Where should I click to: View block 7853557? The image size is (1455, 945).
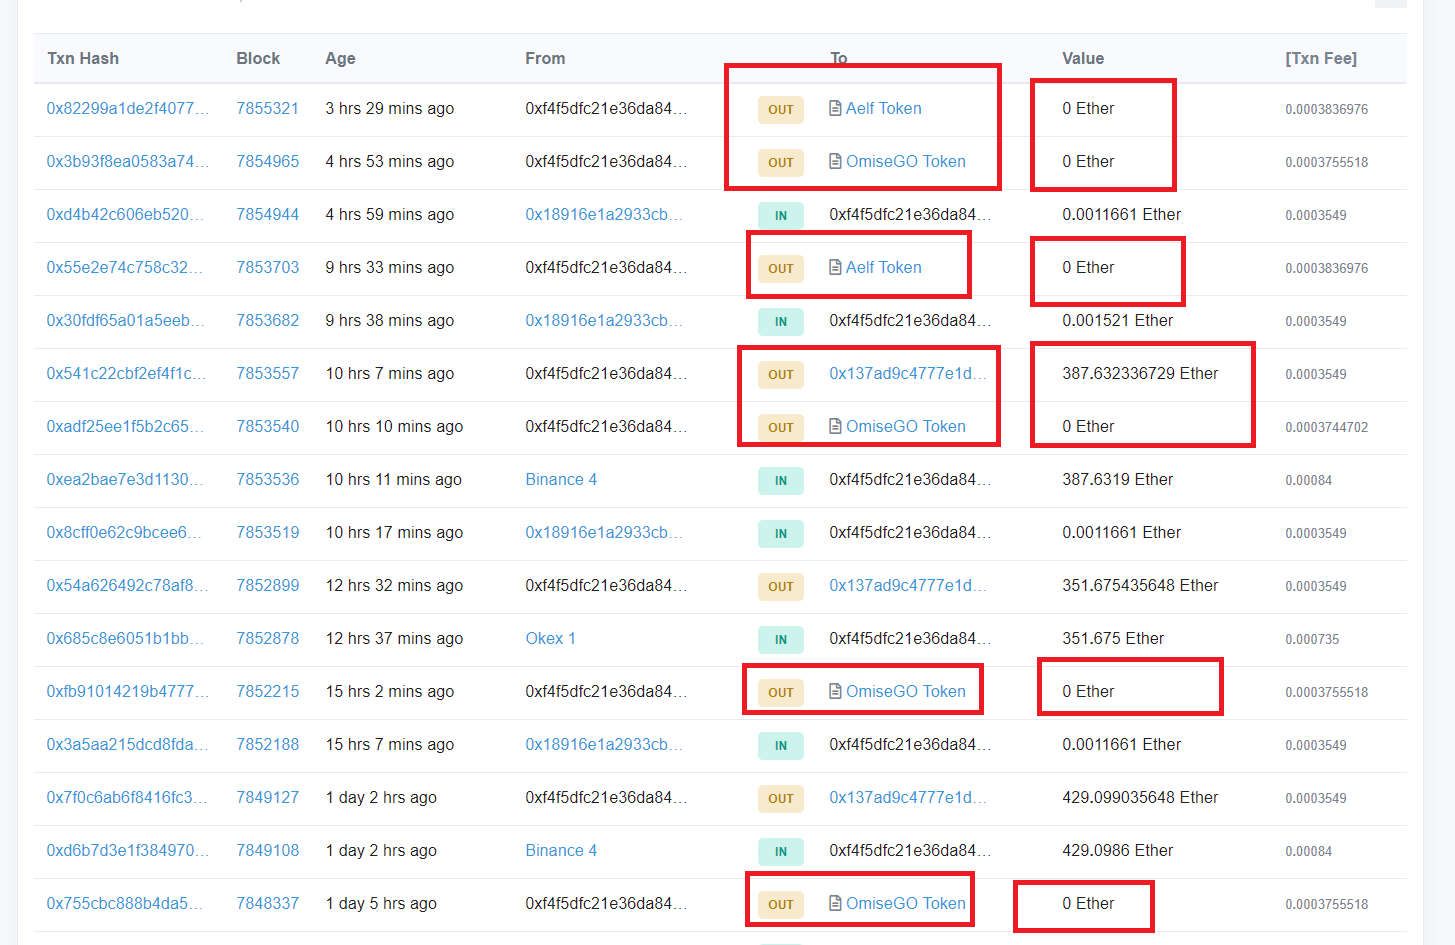268,373
